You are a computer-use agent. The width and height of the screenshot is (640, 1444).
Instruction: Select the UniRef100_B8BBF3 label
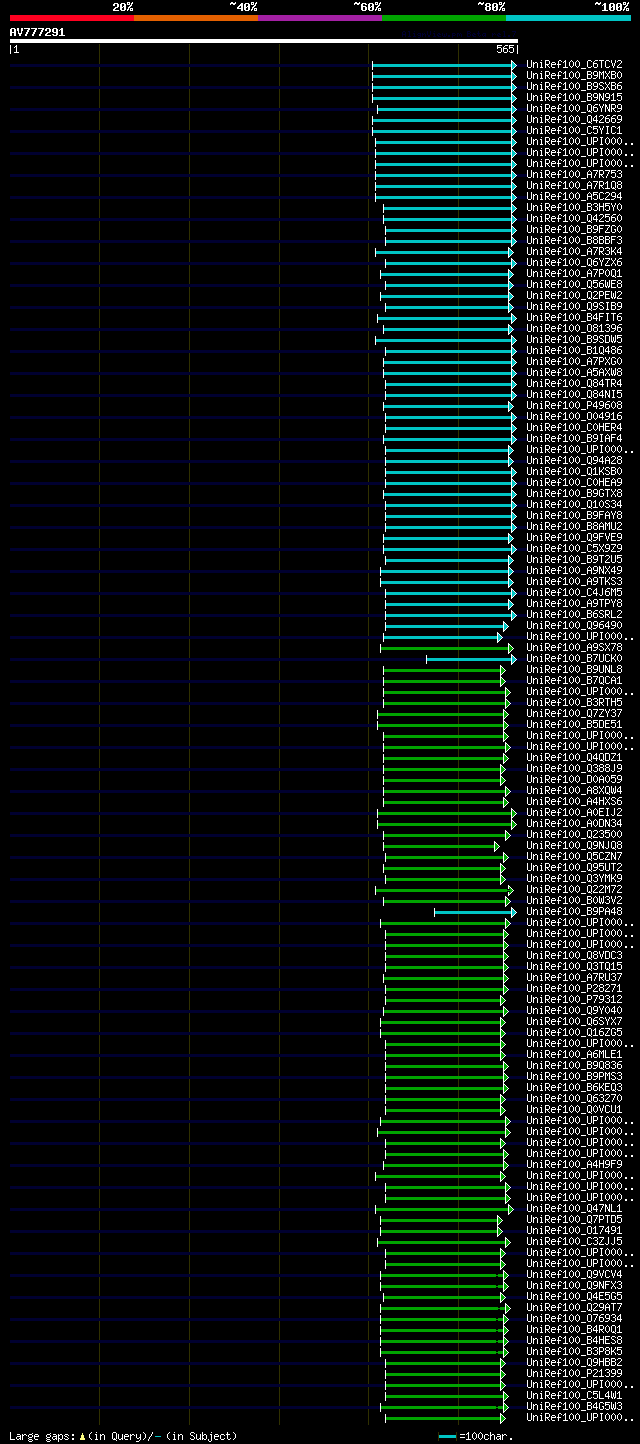click(574, 240)
